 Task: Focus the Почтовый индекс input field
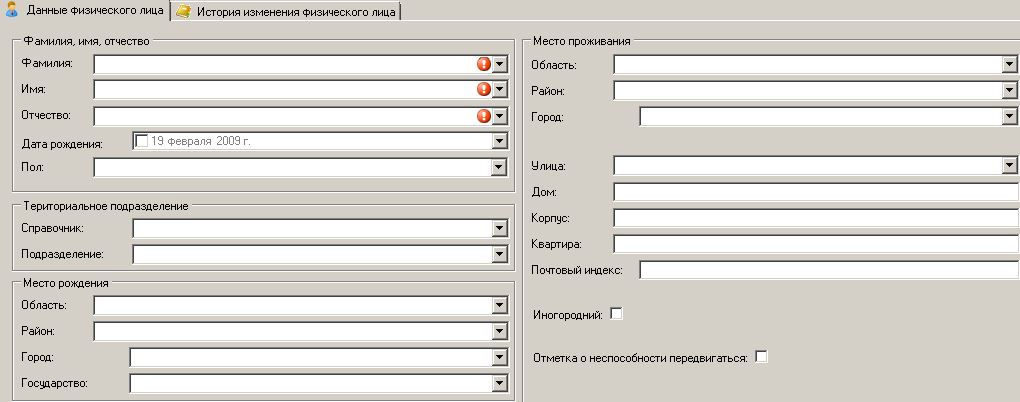pyautogui.click(x=829, y=270)
